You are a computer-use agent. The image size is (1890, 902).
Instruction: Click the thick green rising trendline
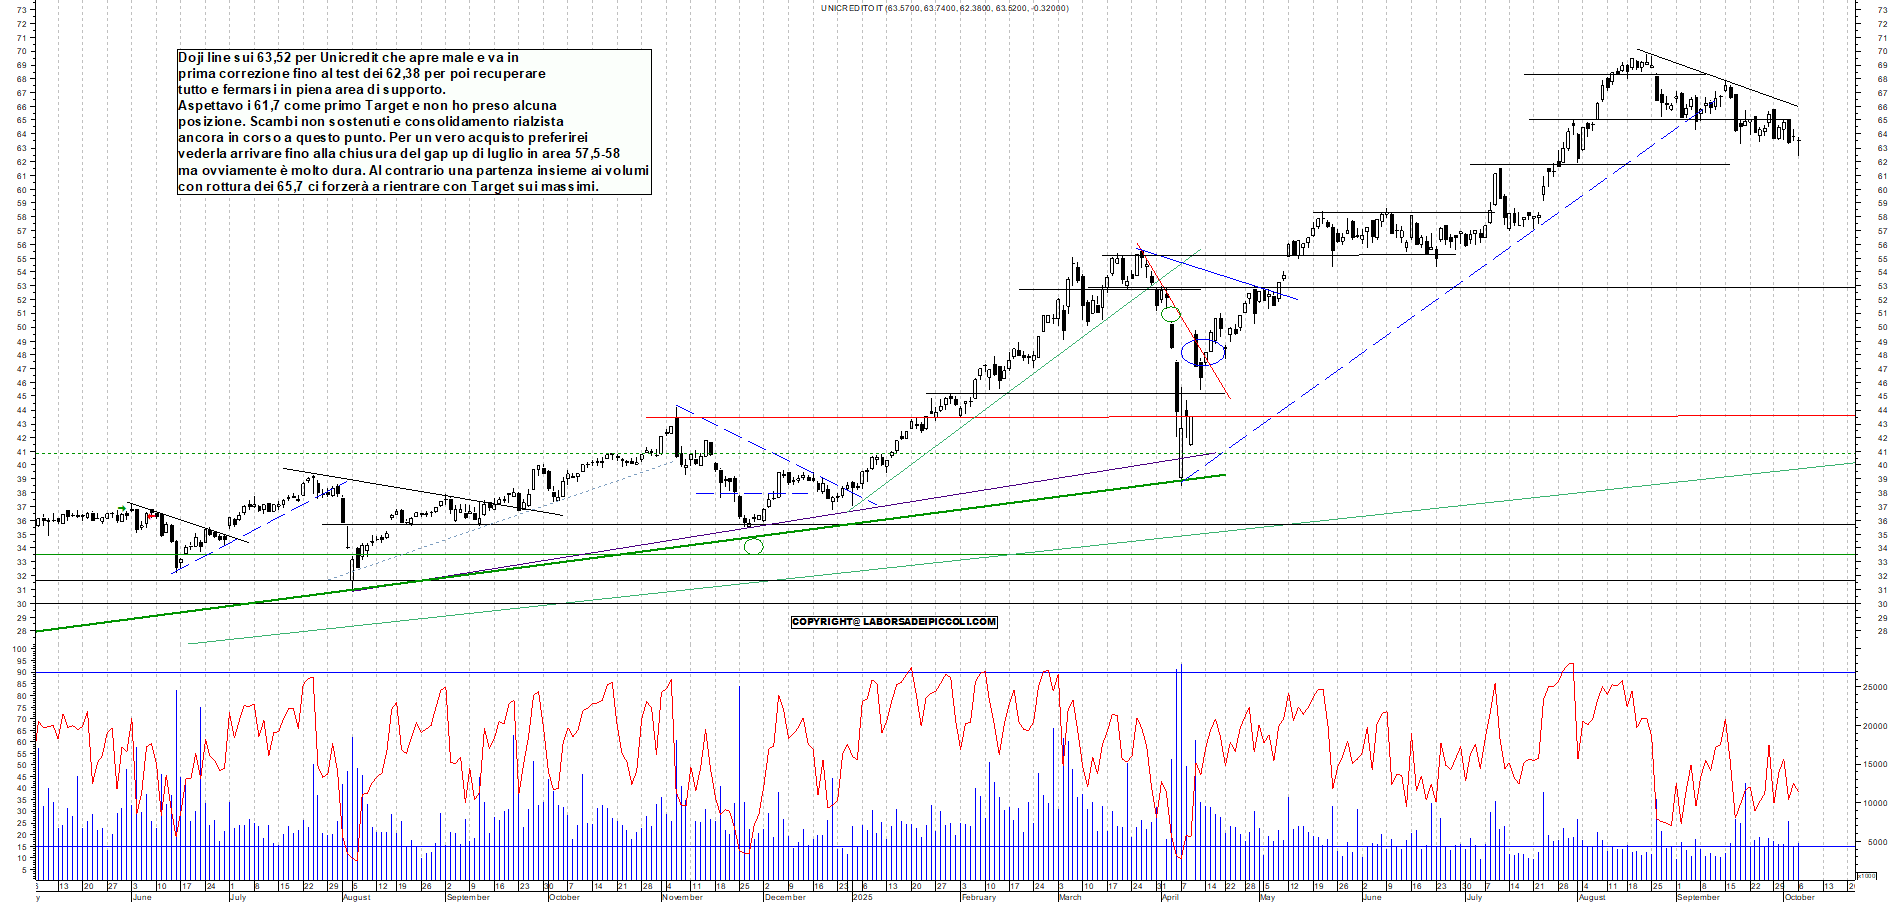(x=600, y=552)
